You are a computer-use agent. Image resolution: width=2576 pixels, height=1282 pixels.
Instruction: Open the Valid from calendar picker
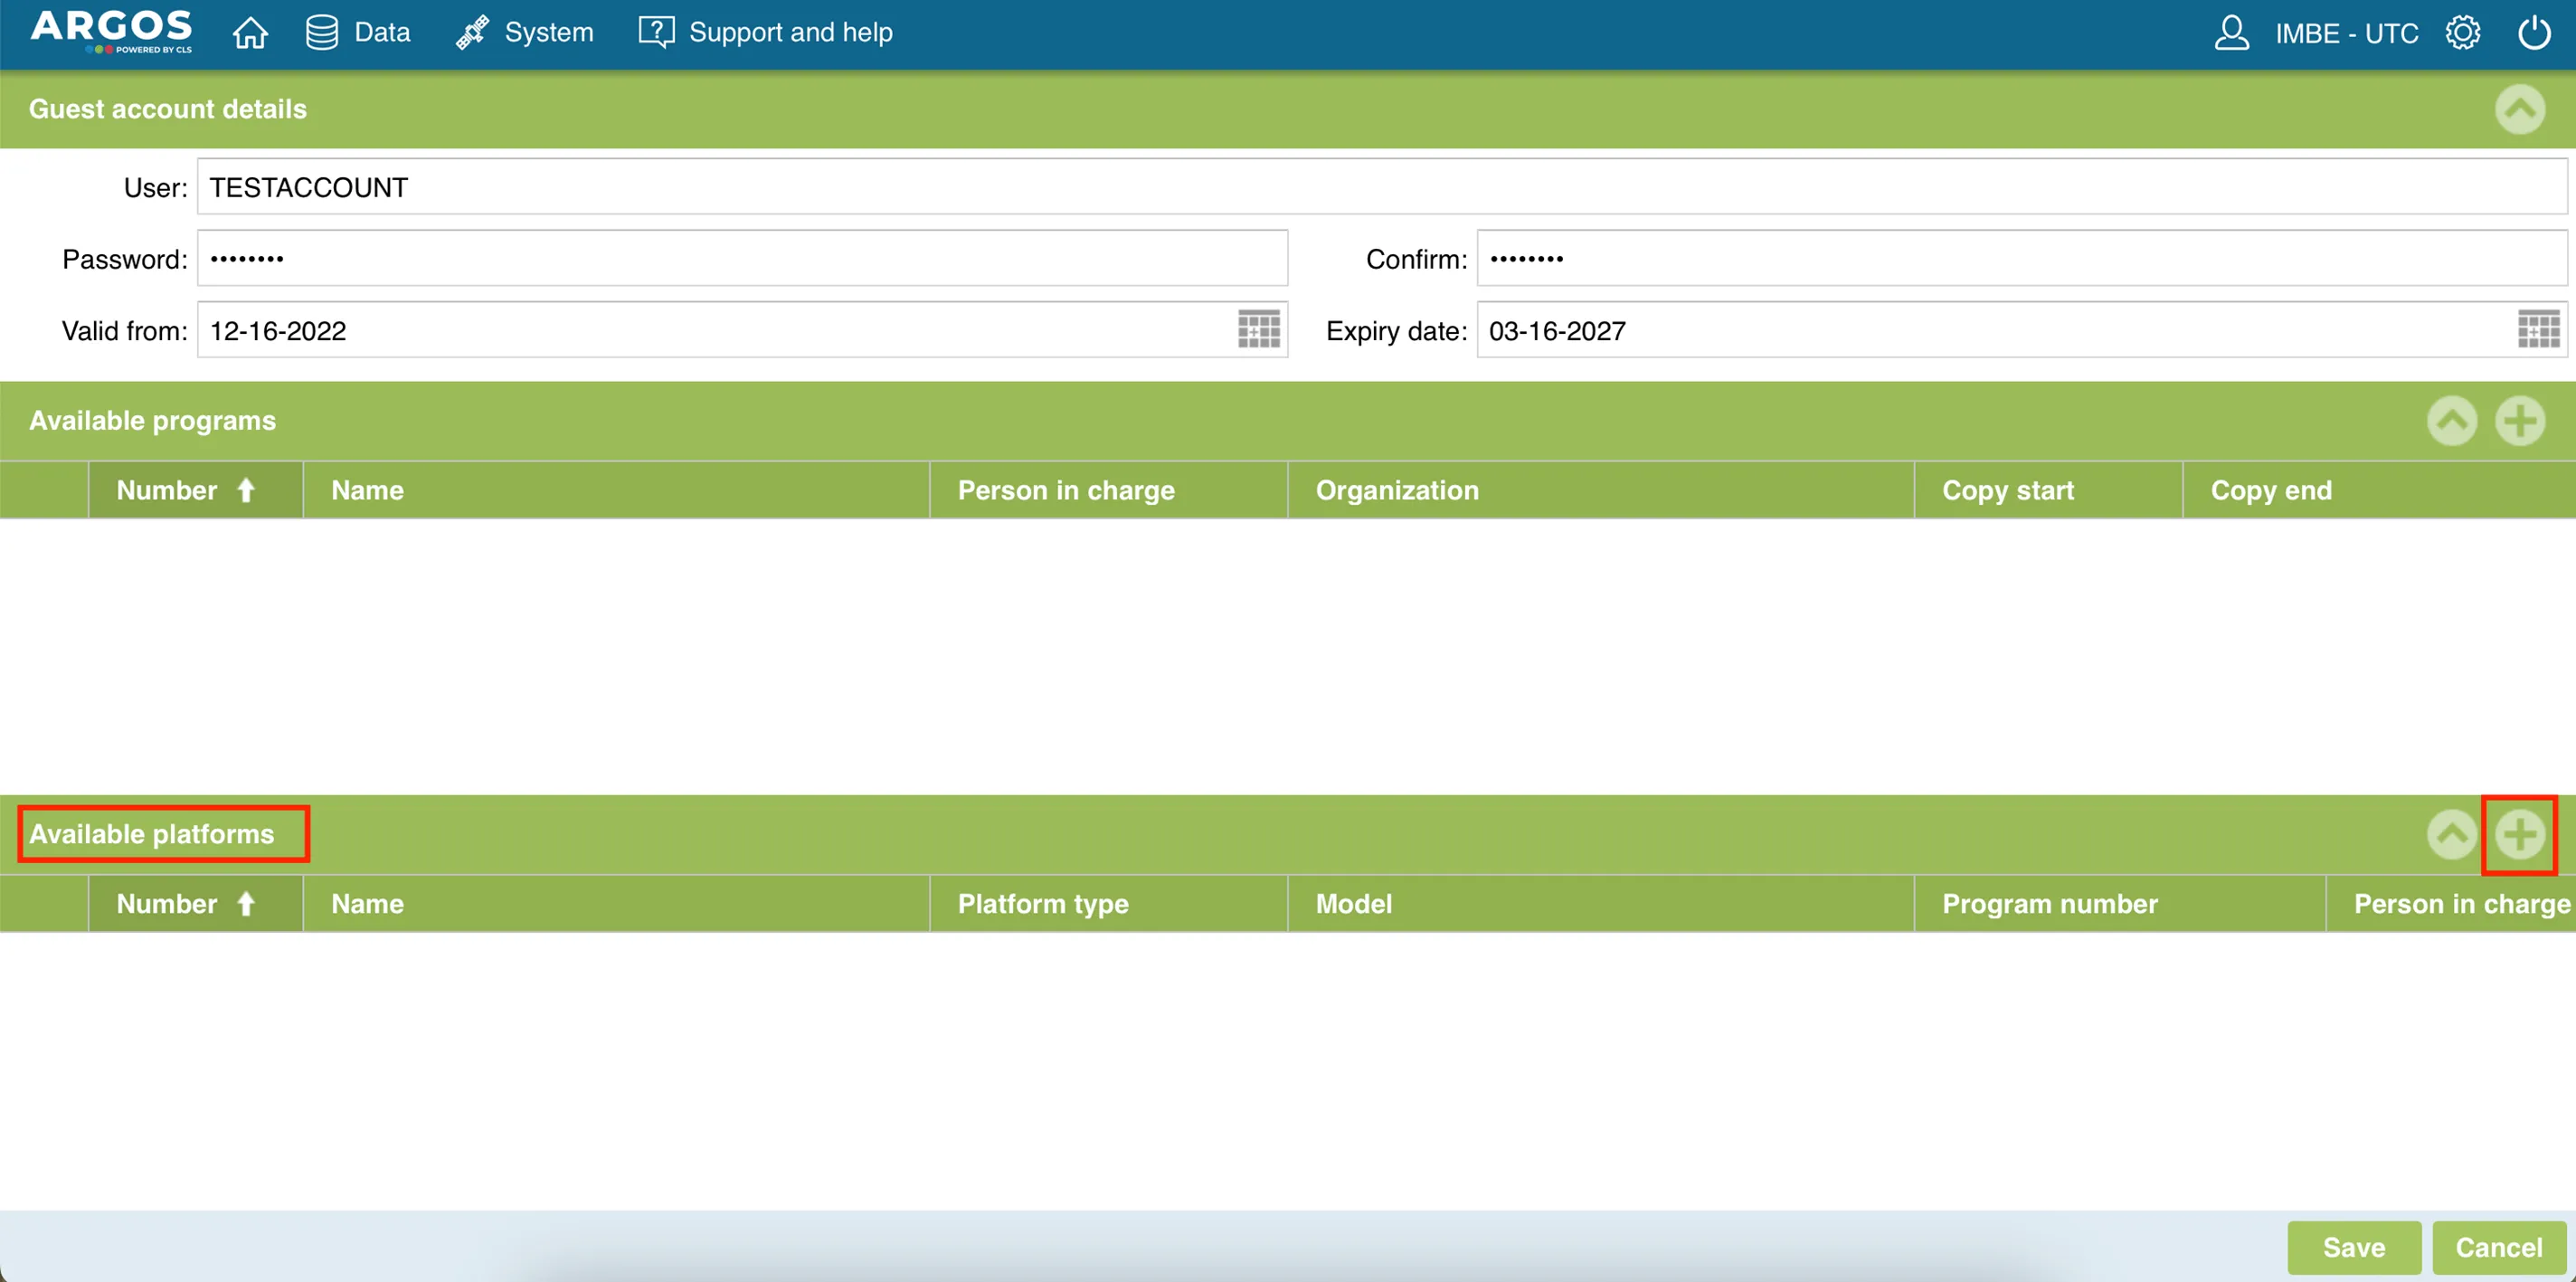(1258, 329)
